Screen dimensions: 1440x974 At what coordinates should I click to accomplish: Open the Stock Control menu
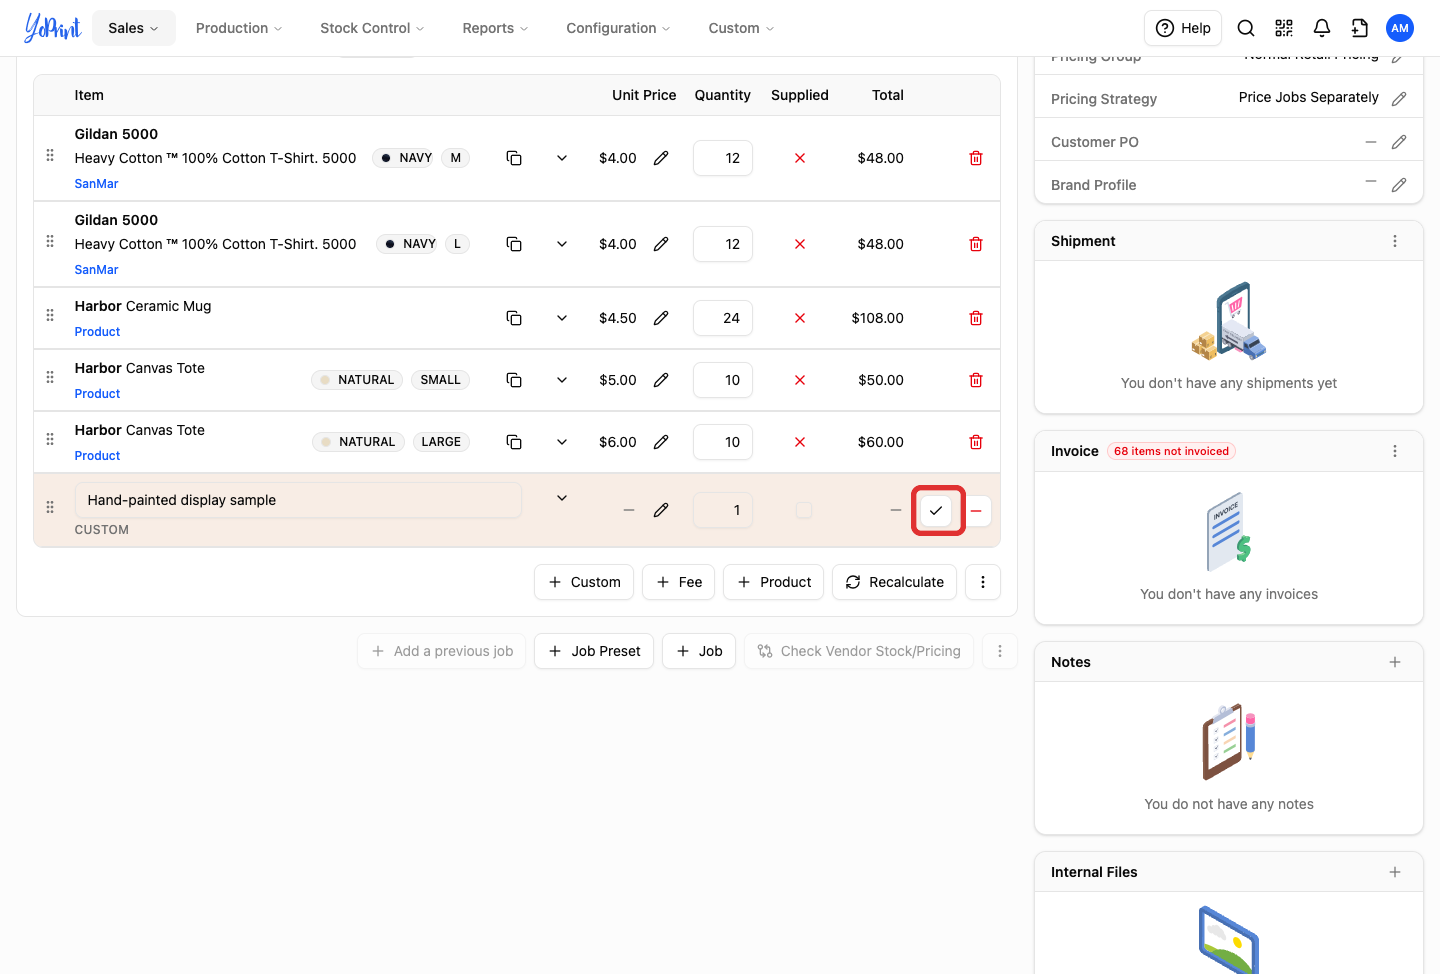pyautogui.click(x=372, y=28)
